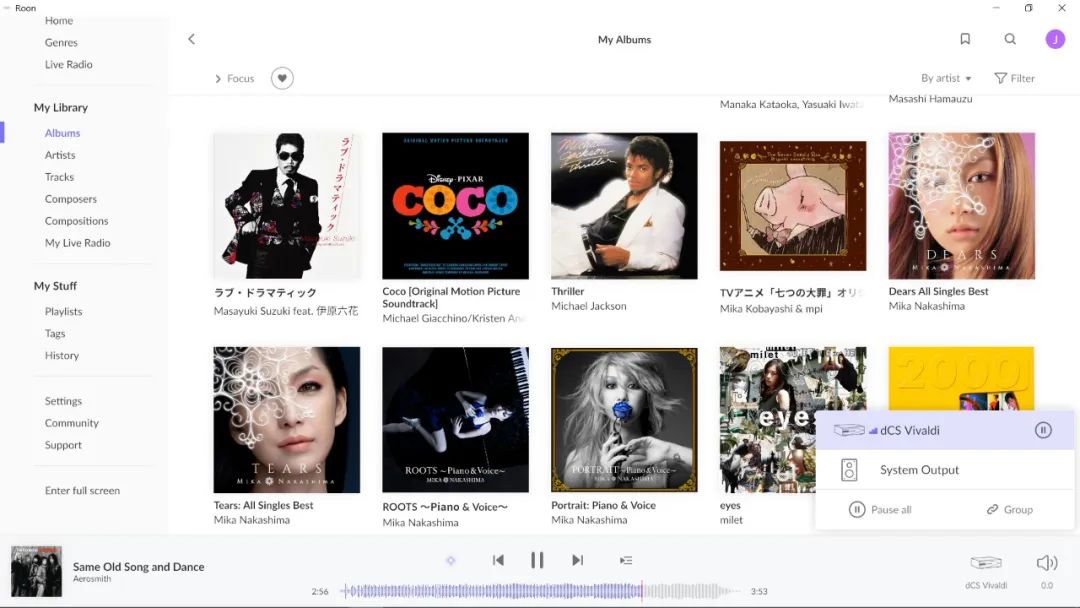Toggle the heart favorites filter
Viewport: 1080px width, 608px height.
282,78
